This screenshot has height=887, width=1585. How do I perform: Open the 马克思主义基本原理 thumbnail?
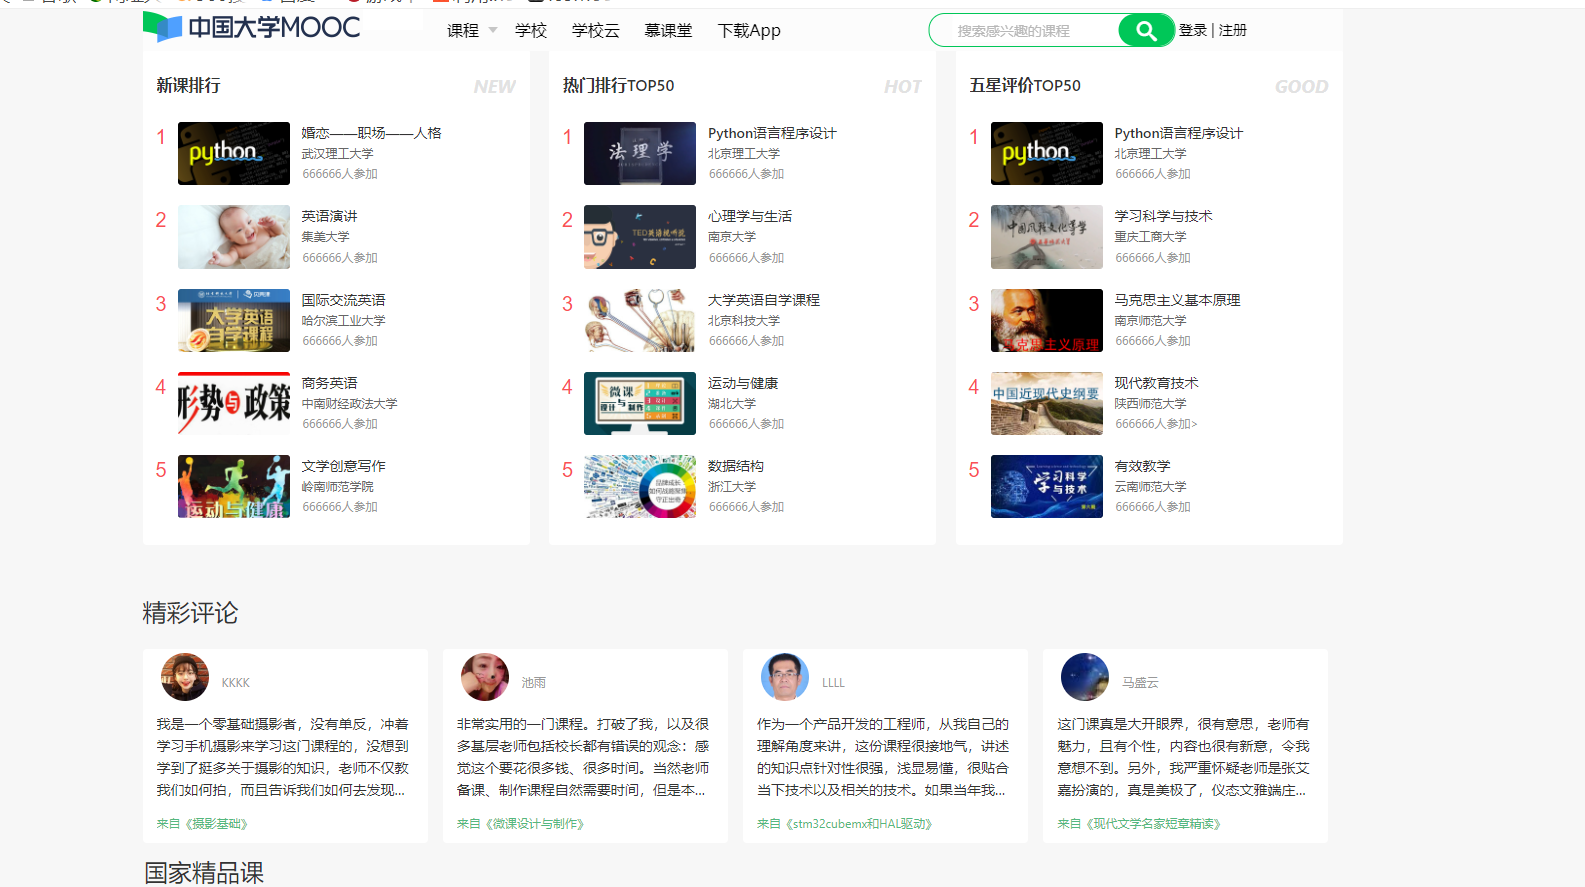coord(1047,320)
